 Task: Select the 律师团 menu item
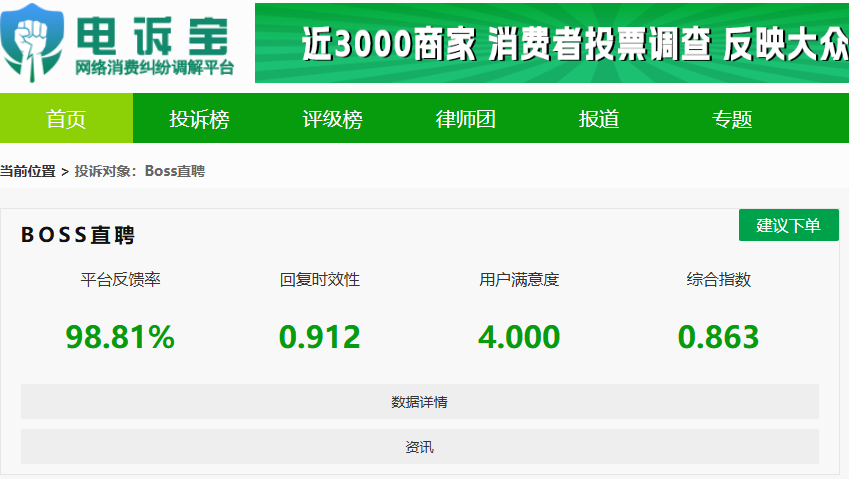pos(466,118)
